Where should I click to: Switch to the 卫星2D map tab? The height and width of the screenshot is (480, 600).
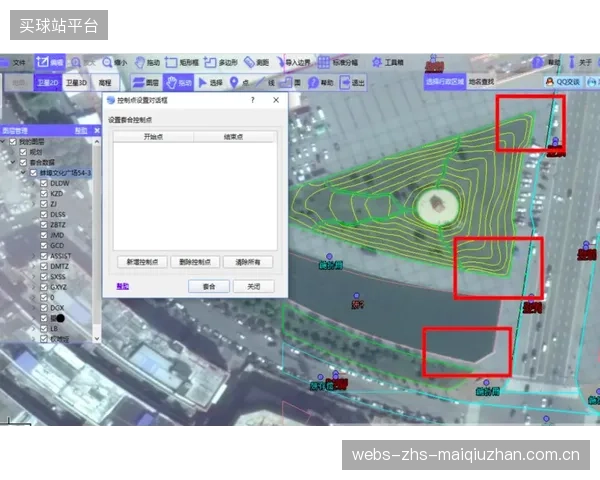coord(47,83)
